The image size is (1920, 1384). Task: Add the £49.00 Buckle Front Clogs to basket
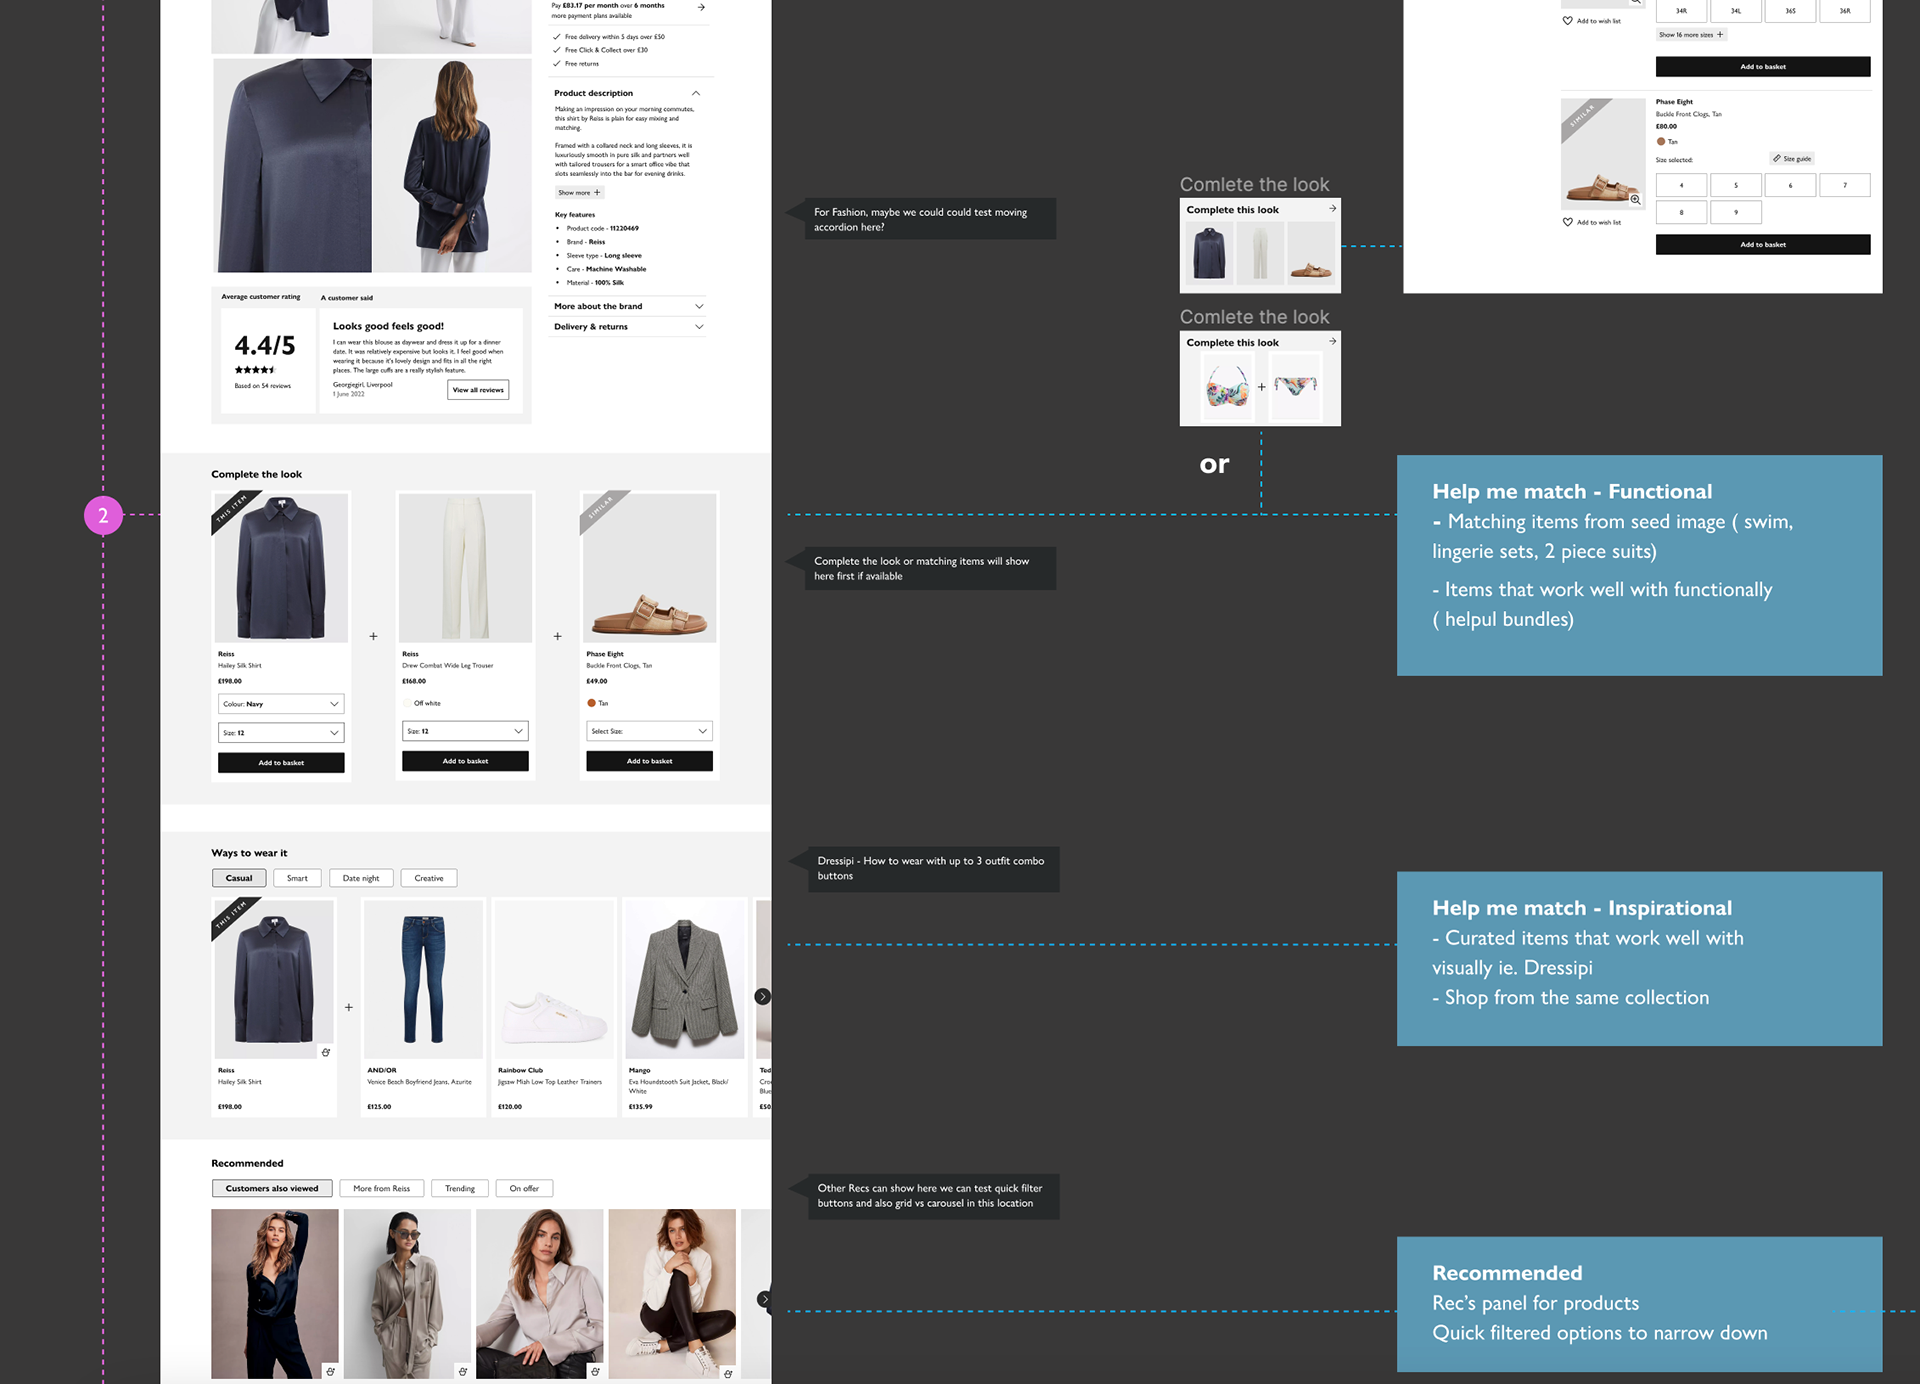[x=649, y=761]
